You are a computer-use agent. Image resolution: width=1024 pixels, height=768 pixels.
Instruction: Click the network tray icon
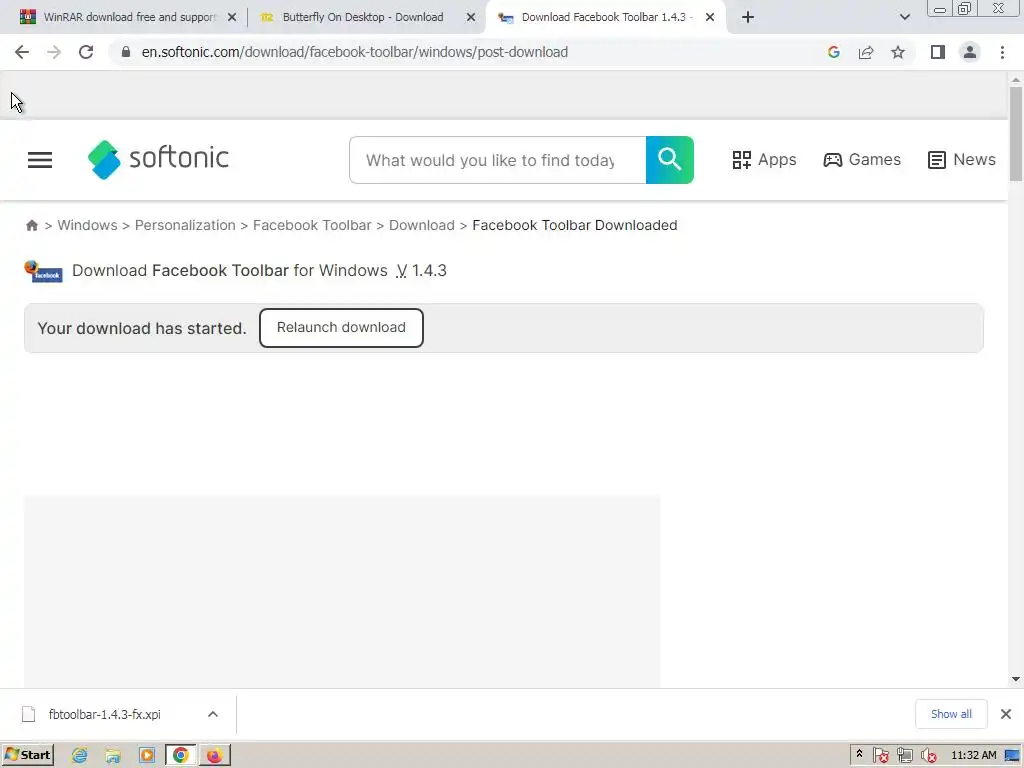tap(904, 756)
